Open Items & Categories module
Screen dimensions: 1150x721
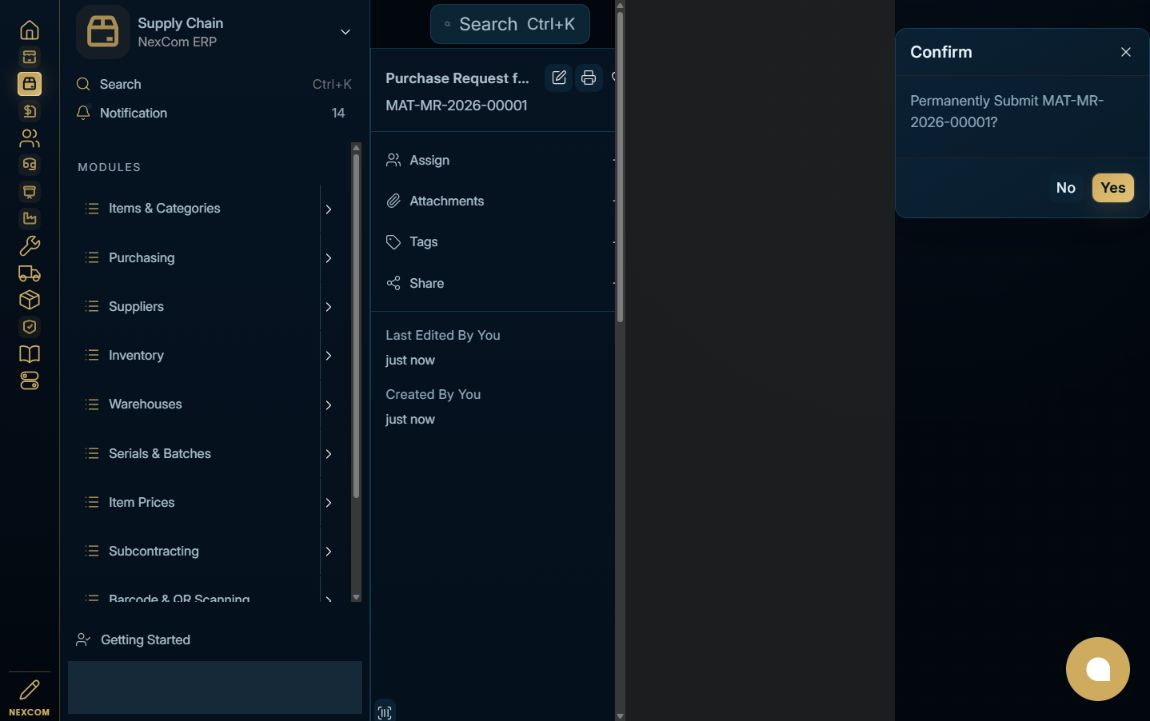click(x=164, y=208)
